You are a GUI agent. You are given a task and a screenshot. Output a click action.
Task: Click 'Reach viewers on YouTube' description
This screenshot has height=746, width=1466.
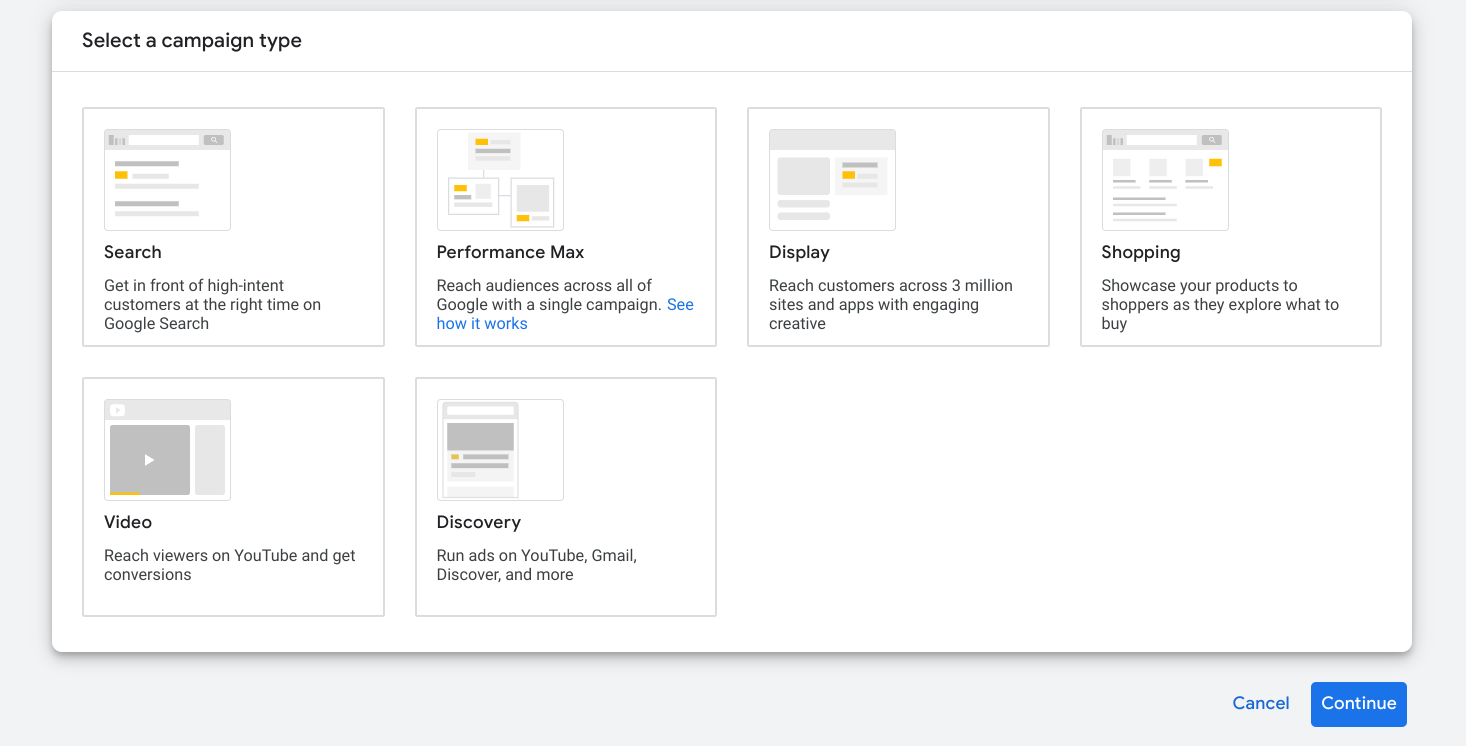(x=230, y=565)
